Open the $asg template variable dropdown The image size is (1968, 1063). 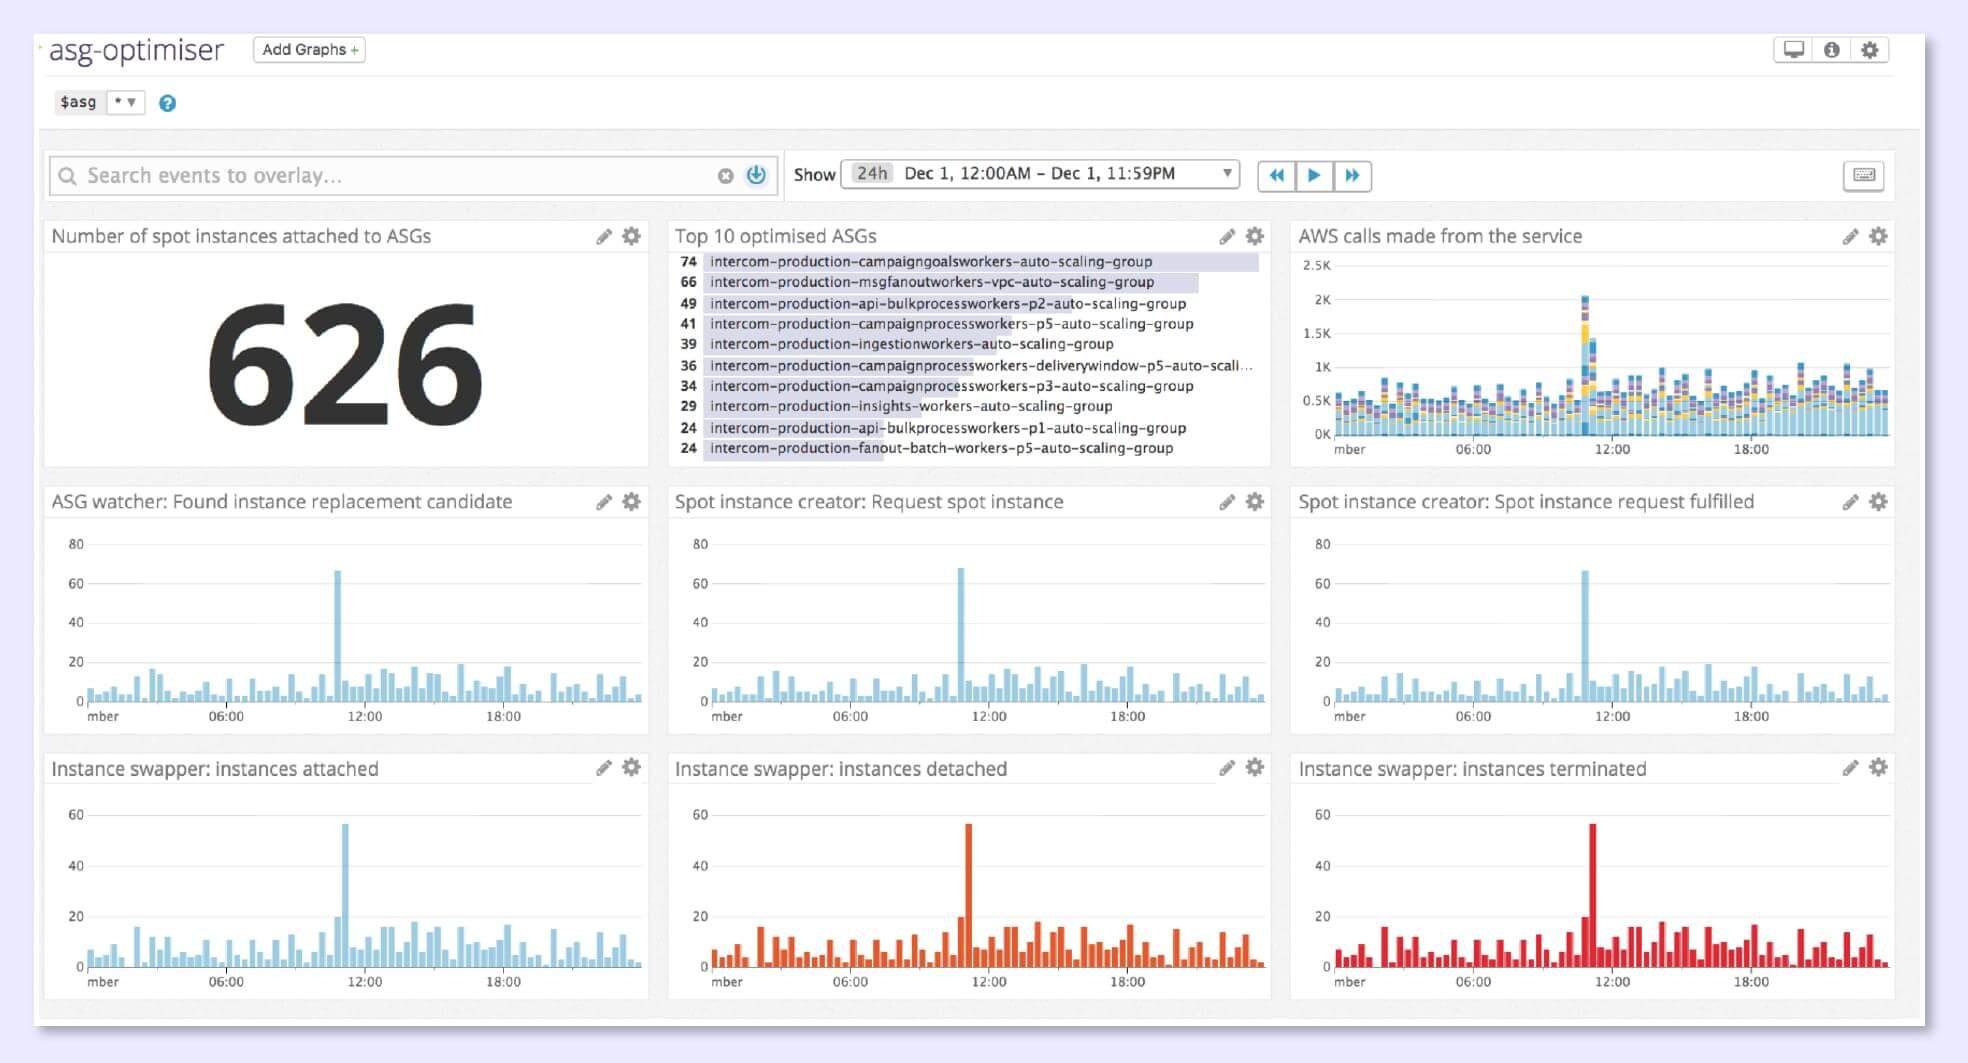126,102
